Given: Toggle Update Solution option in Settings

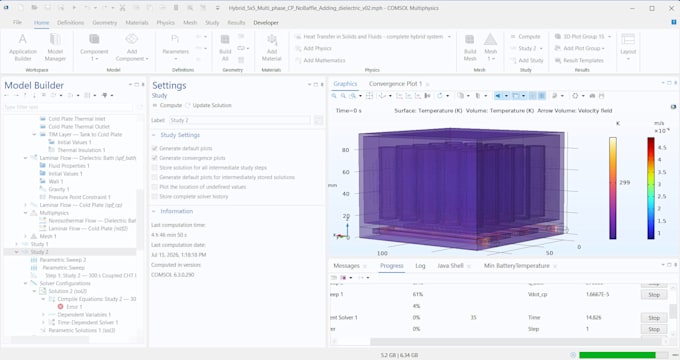Looking at the screenshot, I should point(209,105).
